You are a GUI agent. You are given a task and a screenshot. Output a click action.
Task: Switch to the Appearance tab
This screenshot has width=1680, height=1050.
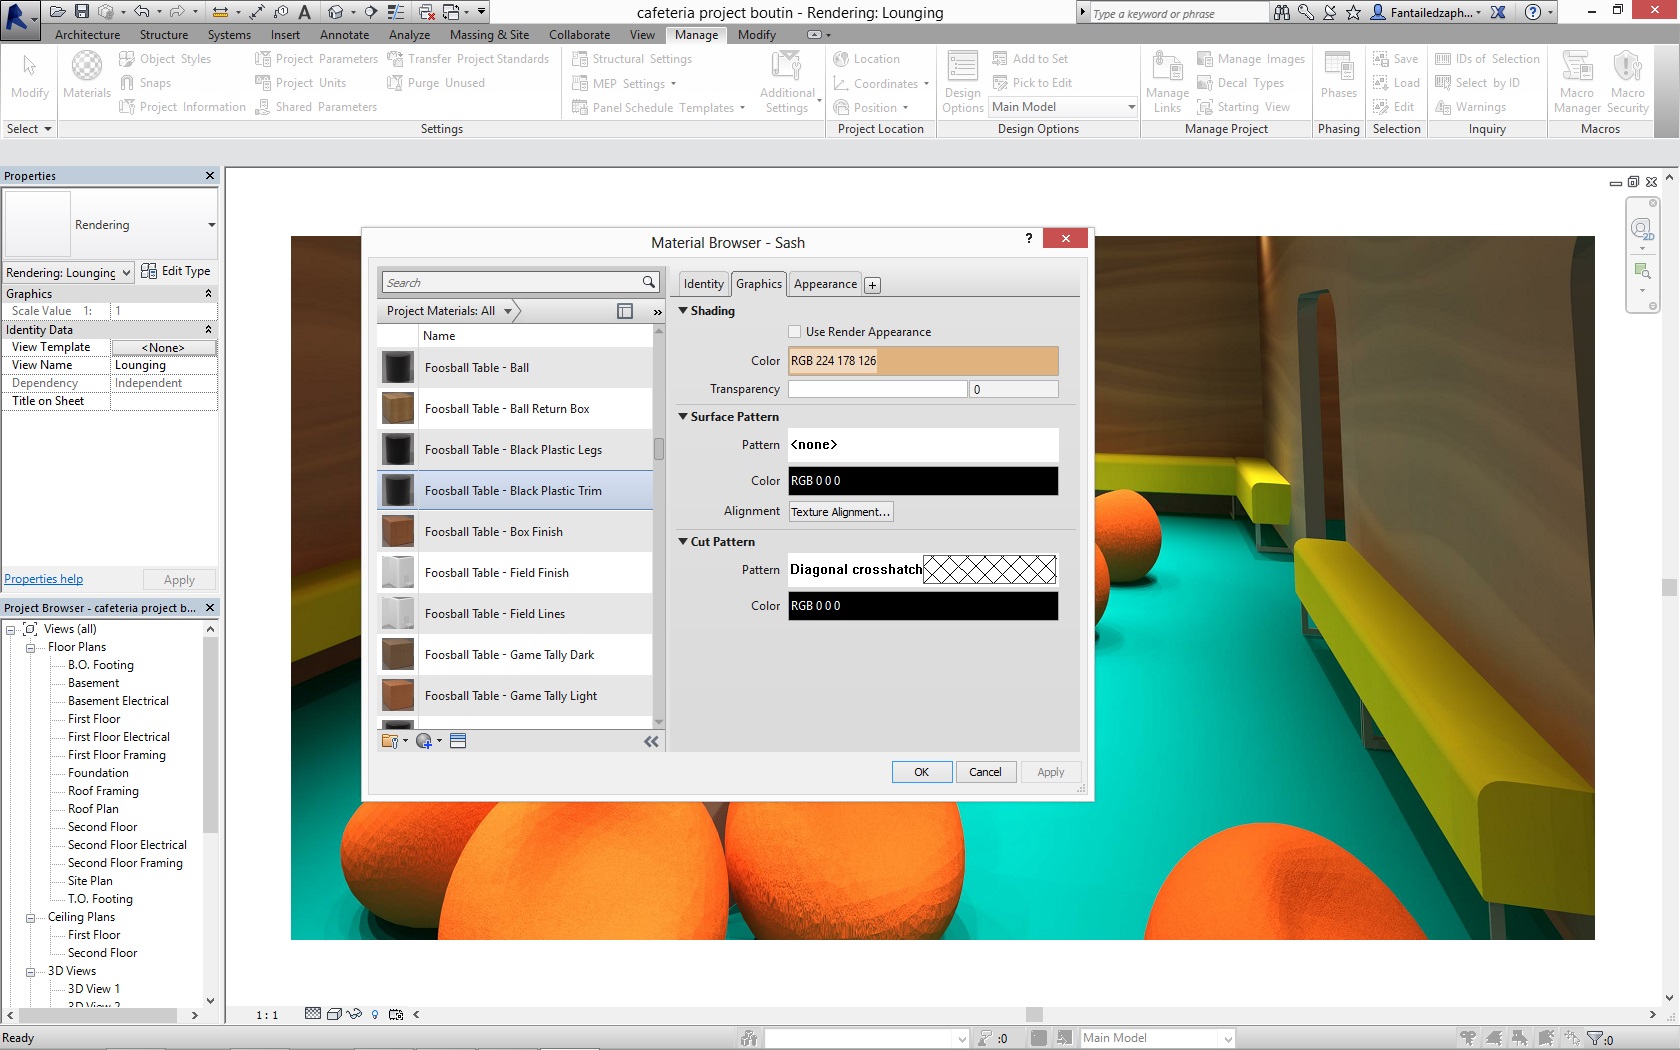coord(825,284)
